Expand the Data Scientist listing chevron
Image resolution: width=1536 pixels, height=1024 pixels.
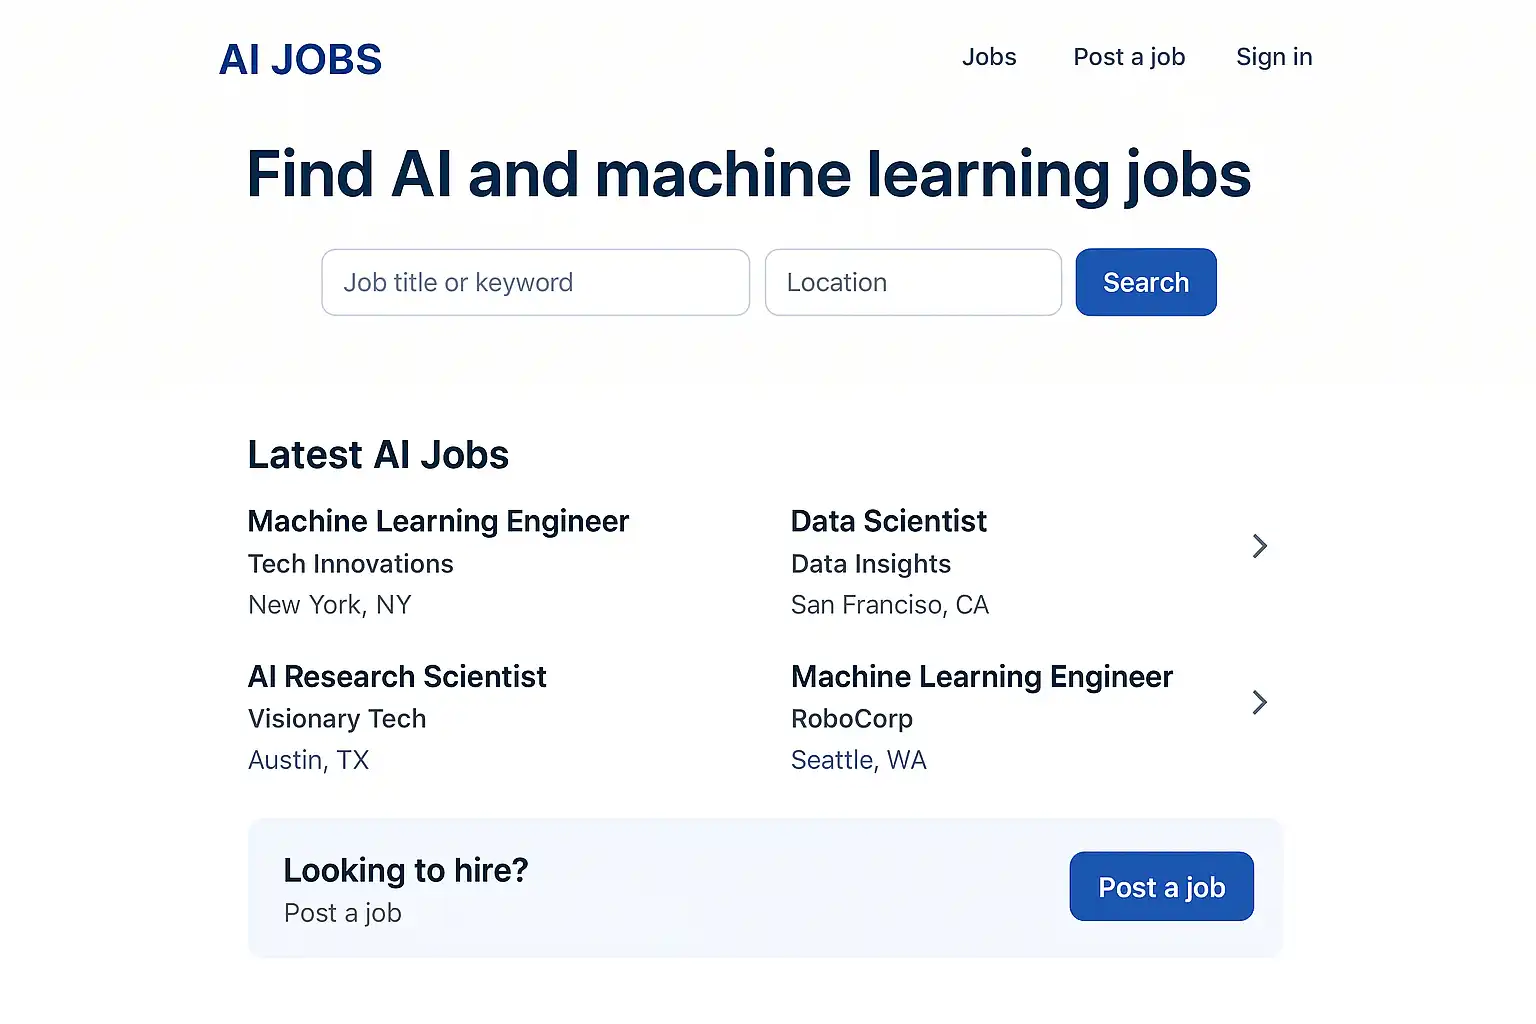tap(1260, 546)
